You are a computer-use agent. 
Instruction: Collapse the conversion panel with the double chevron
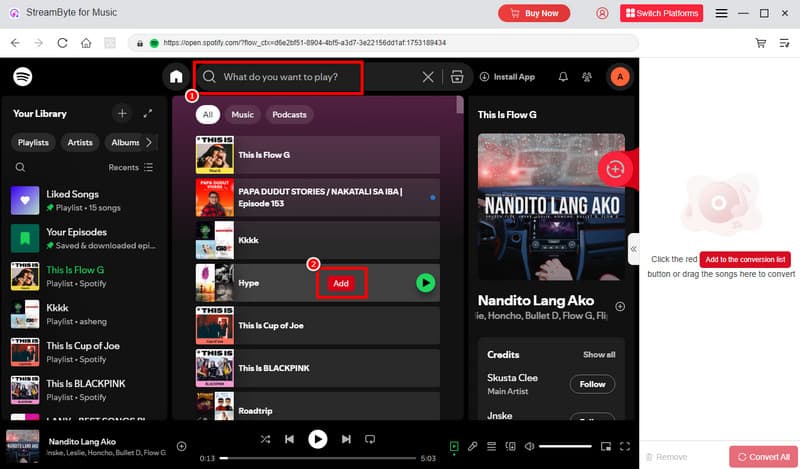click(633, 249)
